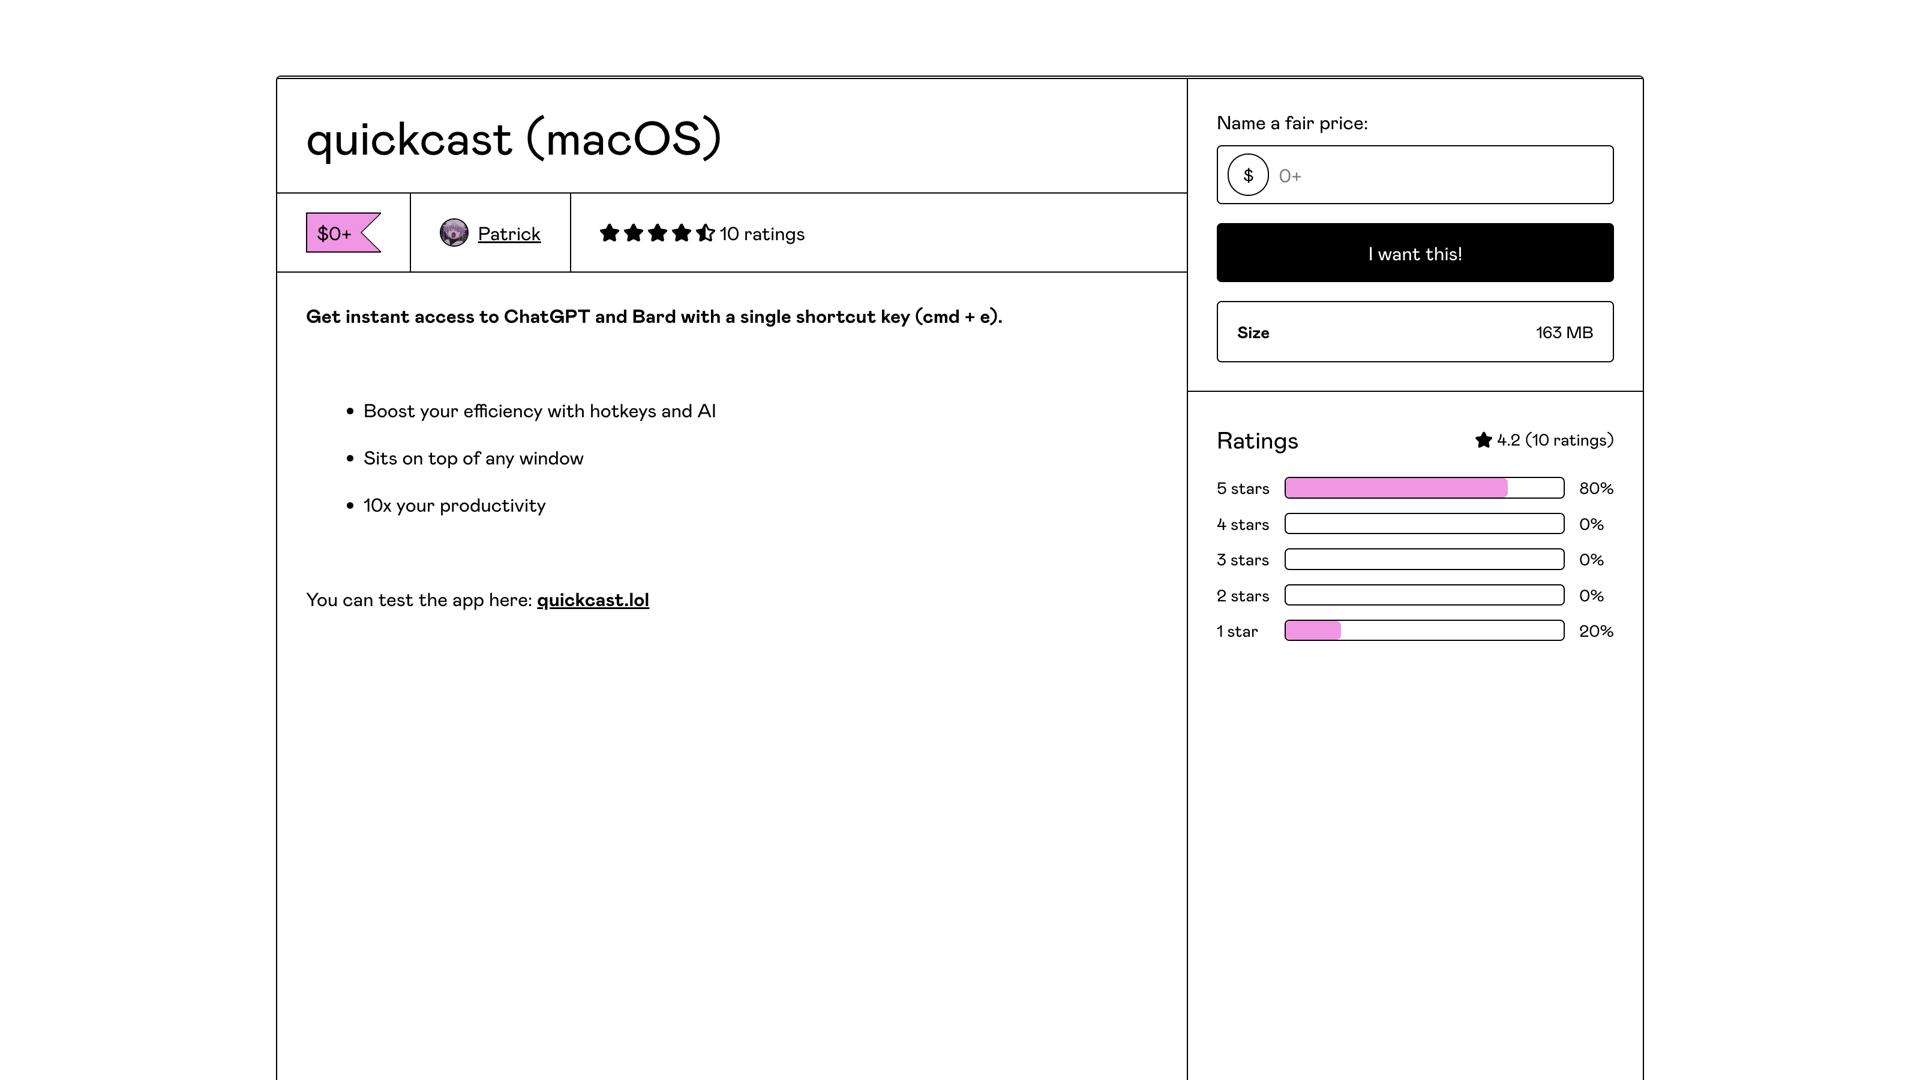Visit Patrick's creator profile link
Screen dimensions: 1920x1080
509,233
